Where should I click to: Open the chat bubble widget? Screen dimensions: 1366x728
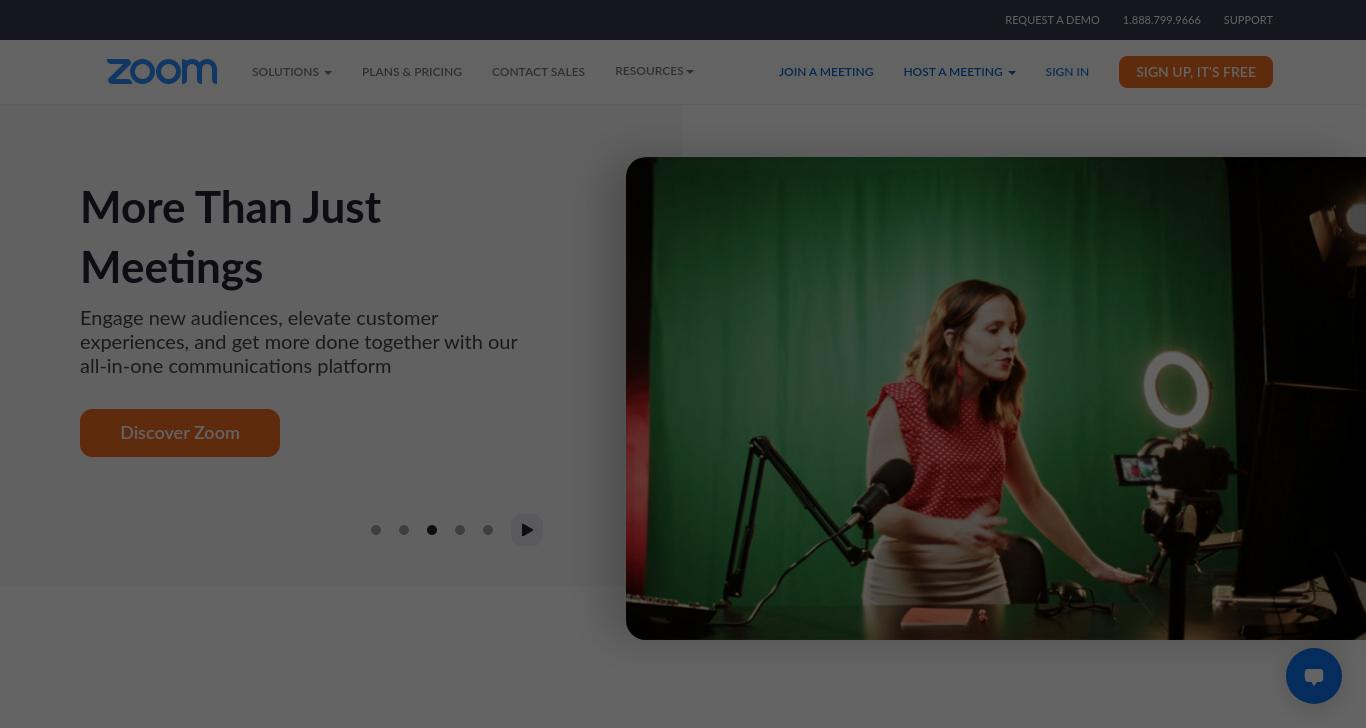click(1313, 676)
